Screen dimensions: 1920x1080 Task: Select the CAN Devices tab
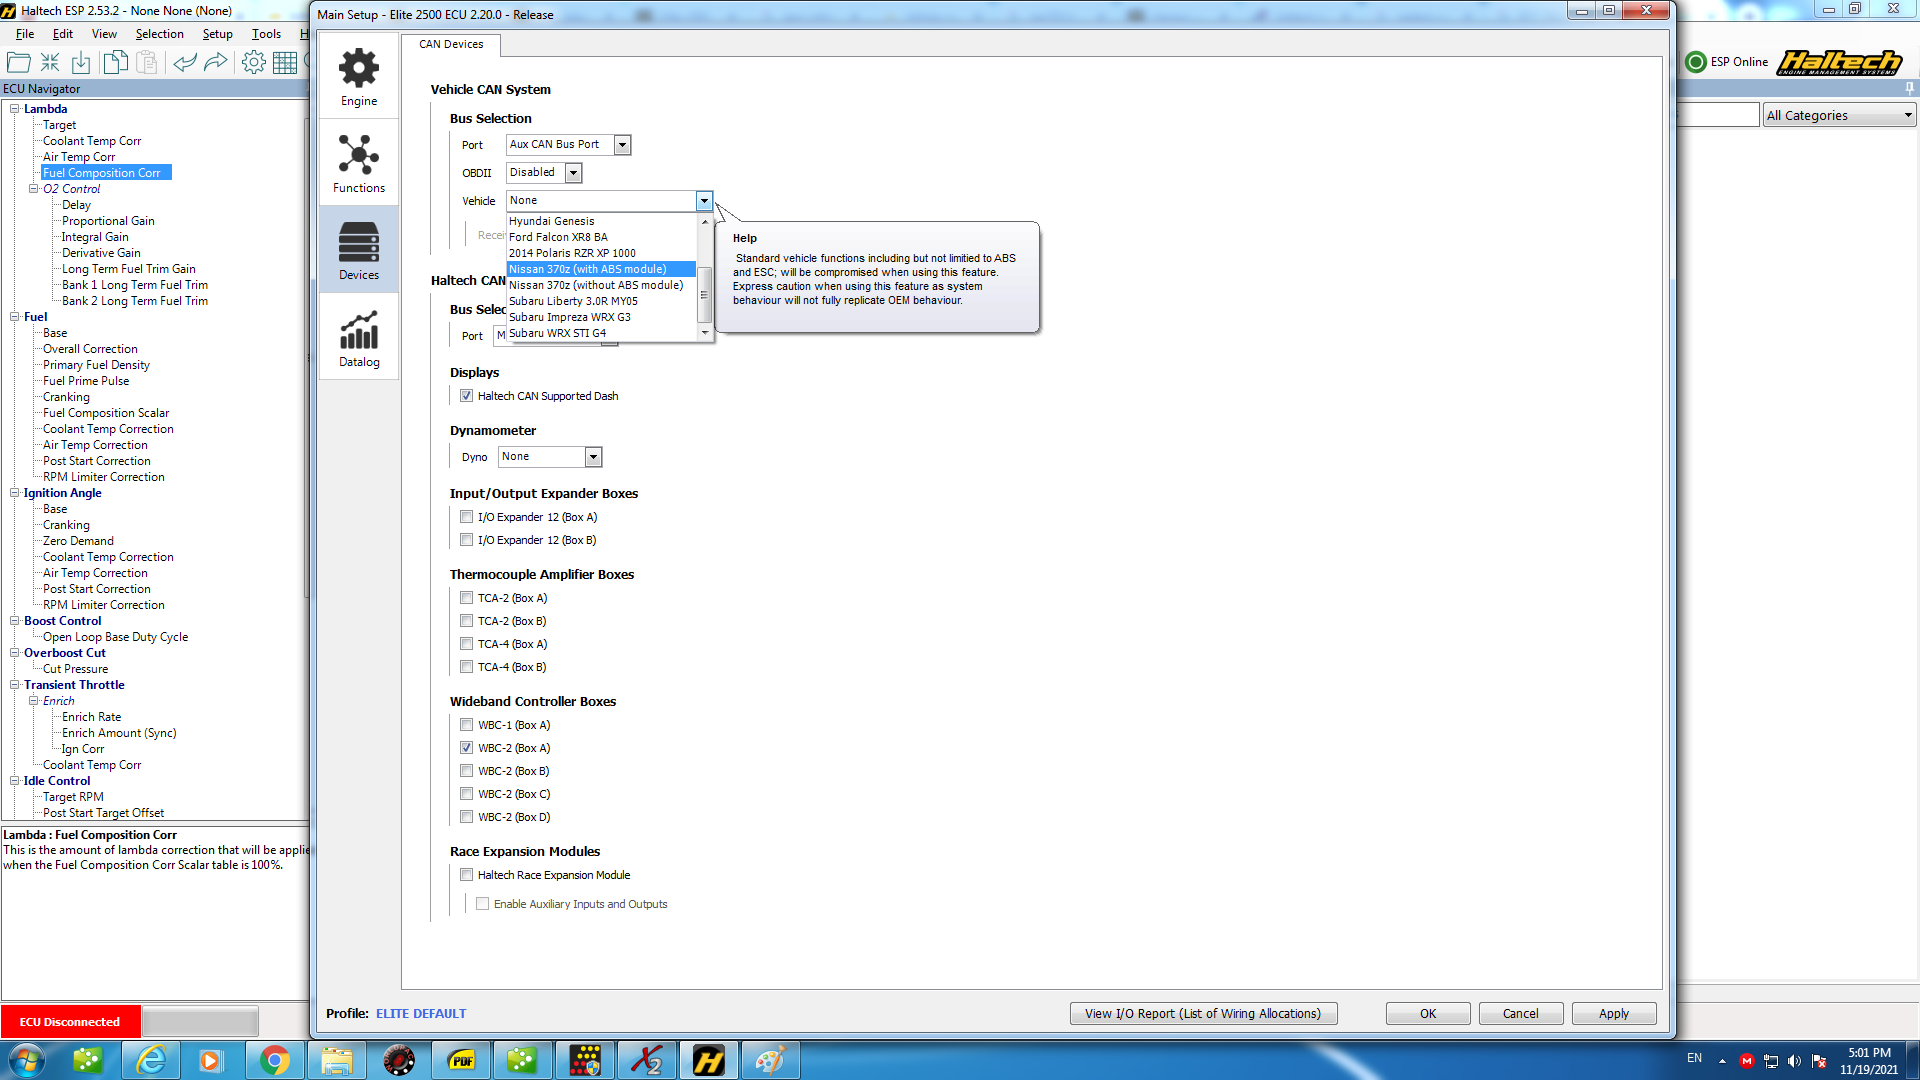click(451, 45)
